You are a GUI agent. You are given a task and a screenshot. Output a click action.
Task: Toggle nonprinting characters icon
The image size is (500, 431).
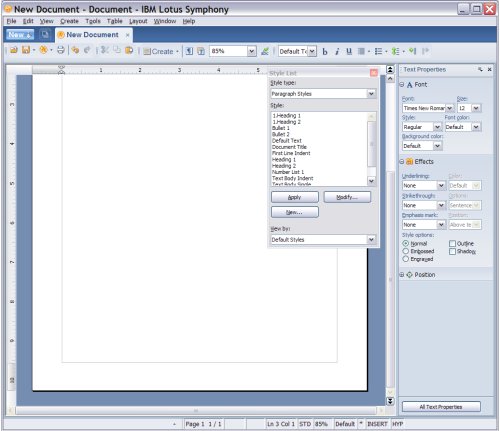[189, 51]
